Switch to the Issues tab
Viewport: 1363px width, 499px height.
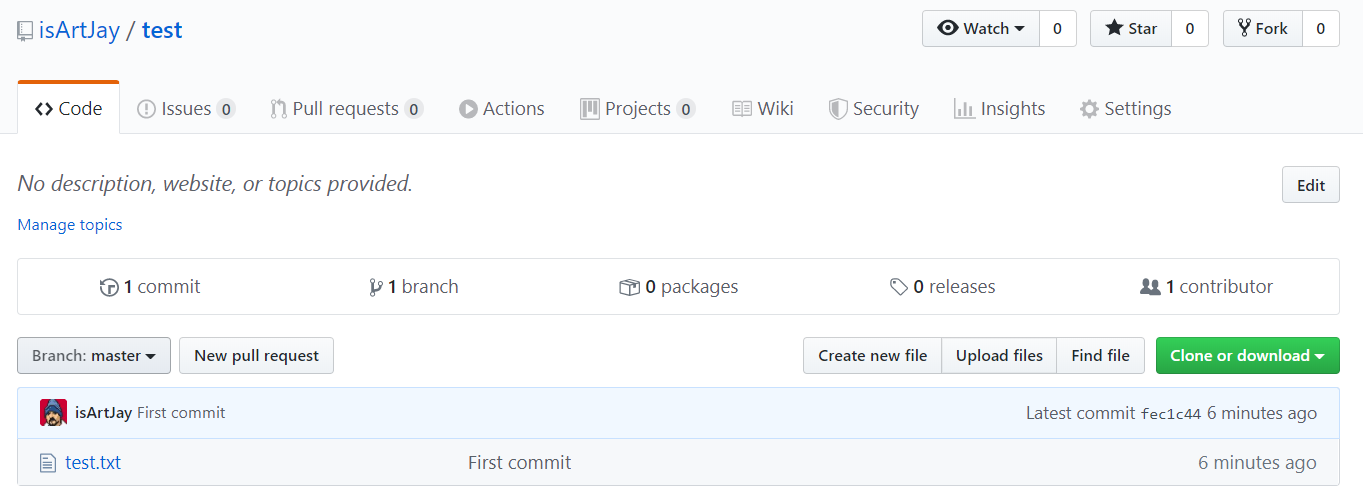pos(186,109)
